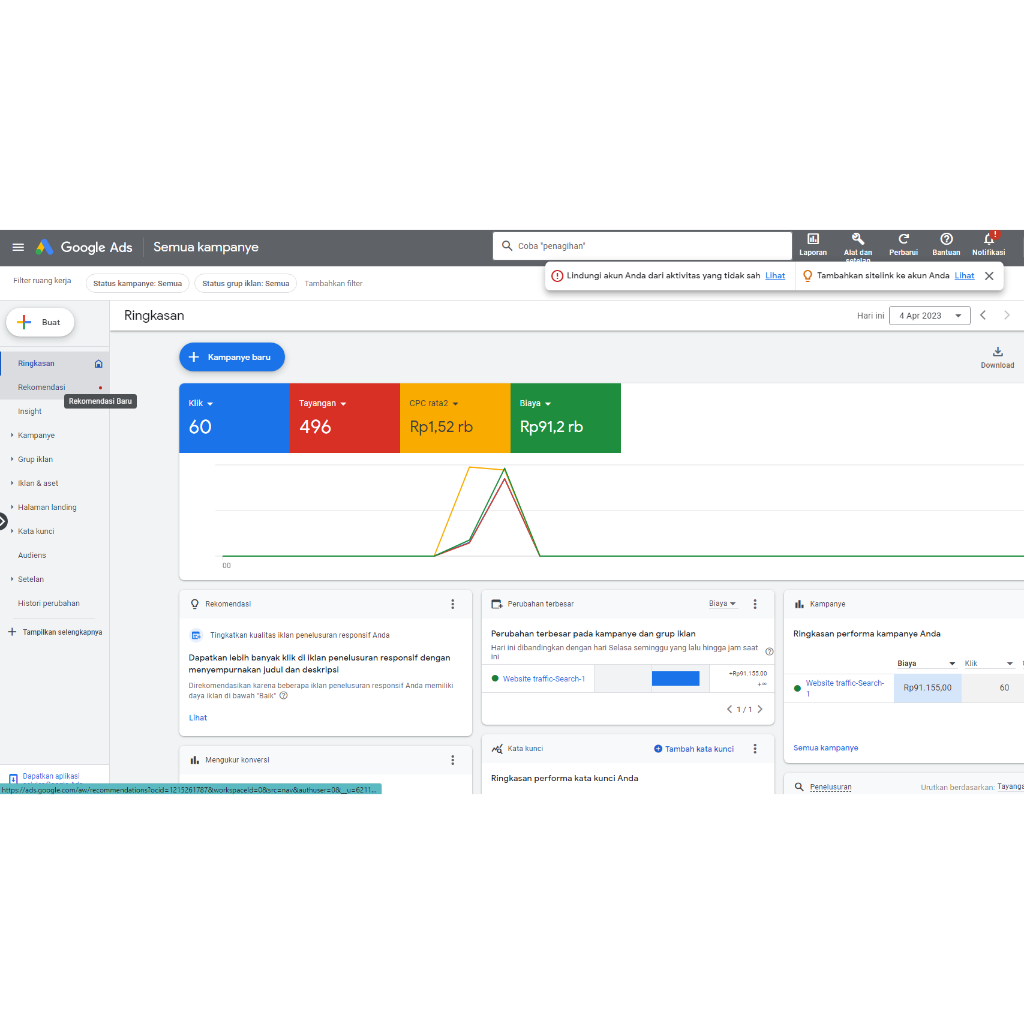Click the Kata kunci panel chart icon

pos(497,748)
